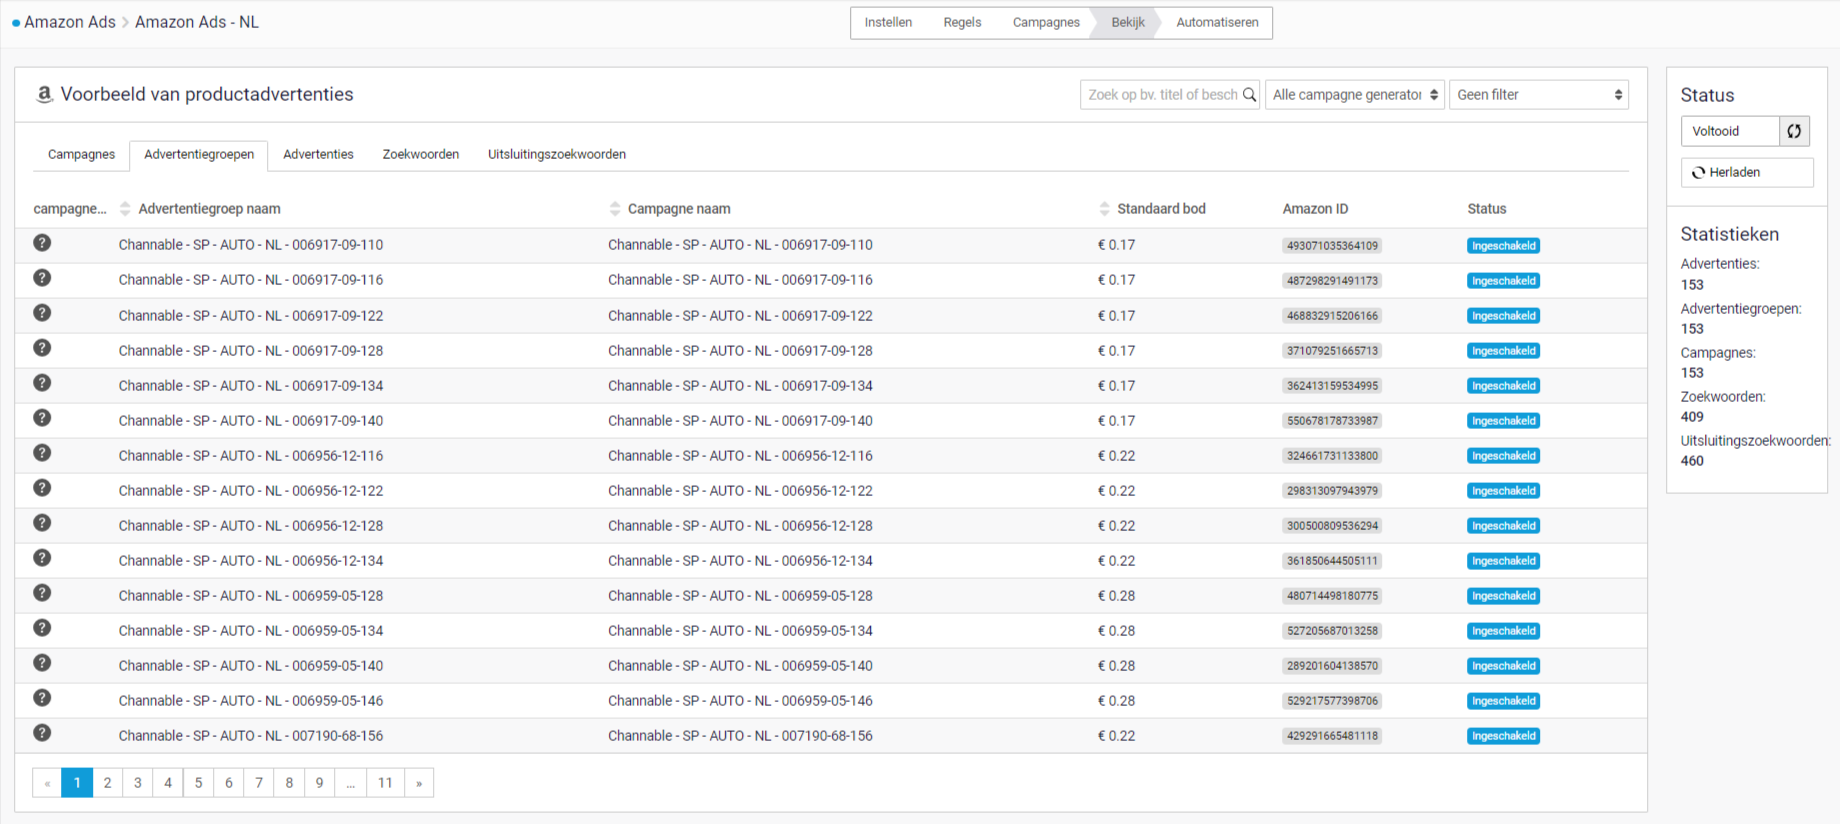Click the help icon for row 006917-09-116
Screen dimensions: 1840x824
click(42, 278)
